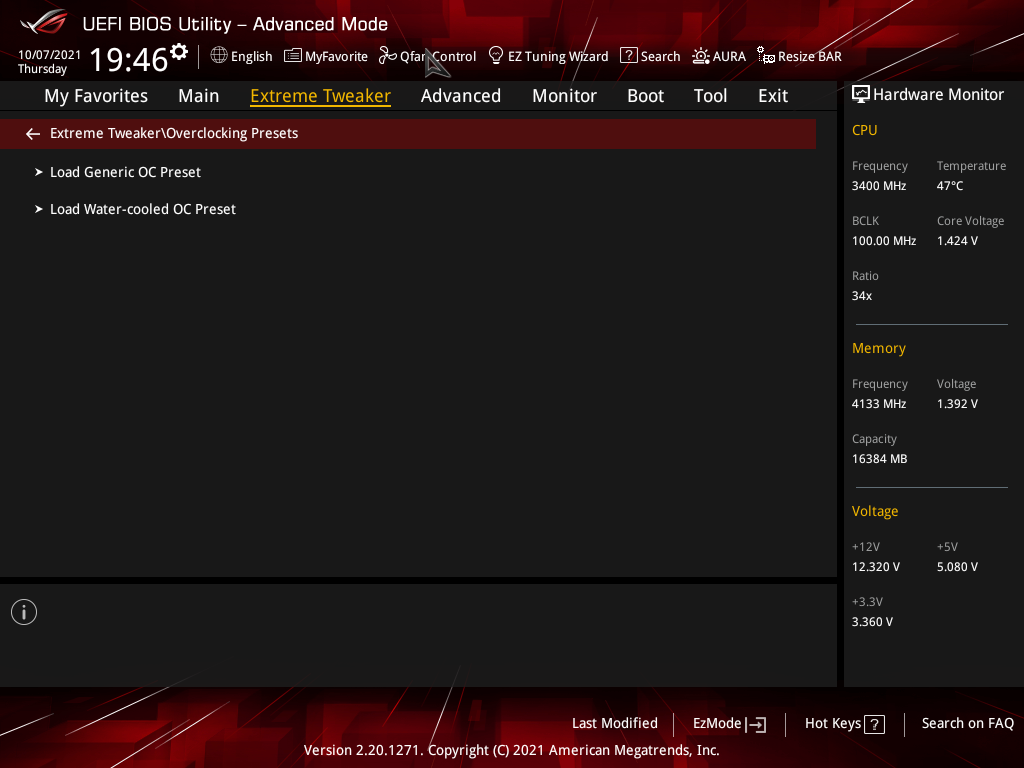The height and width of the screenshot is (768, 1024).
Task: Open the Monitor tab
Action: tap(564, 96)
